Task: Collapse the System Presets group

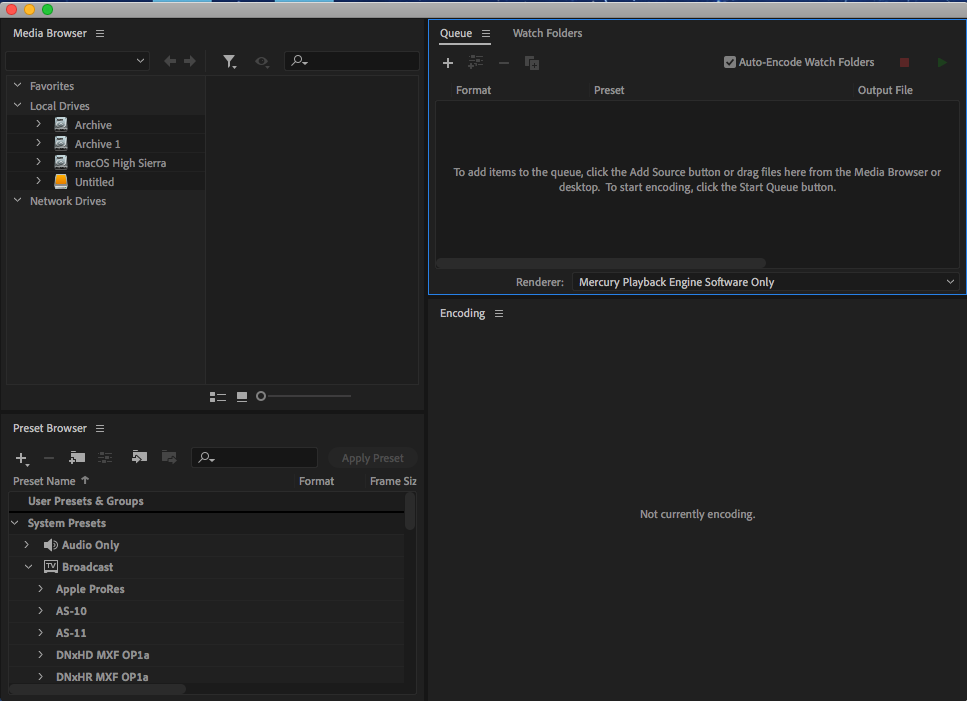Action: point(15,523)
